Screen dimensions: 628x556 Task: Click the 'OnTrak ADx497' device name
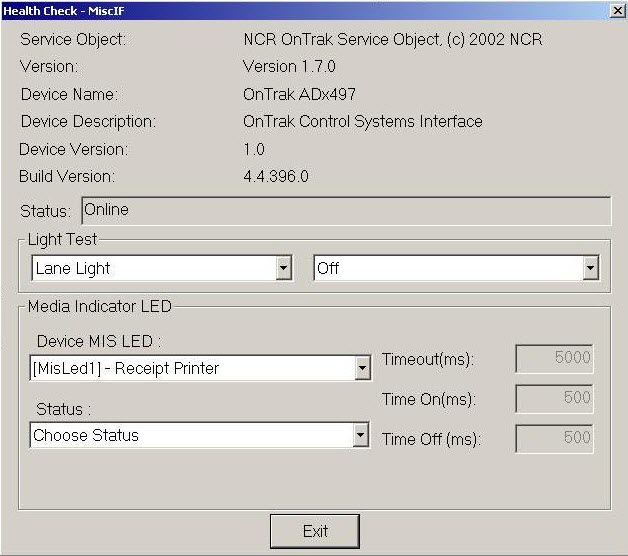[299, 95]
